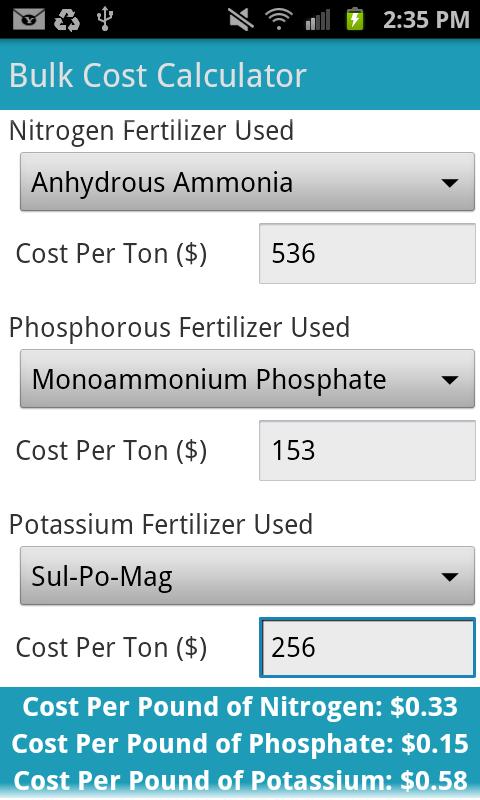Tap the arrow on potassium fertilizer spinner
This screenshot has height=800, width=480.
tap(449, 577)
